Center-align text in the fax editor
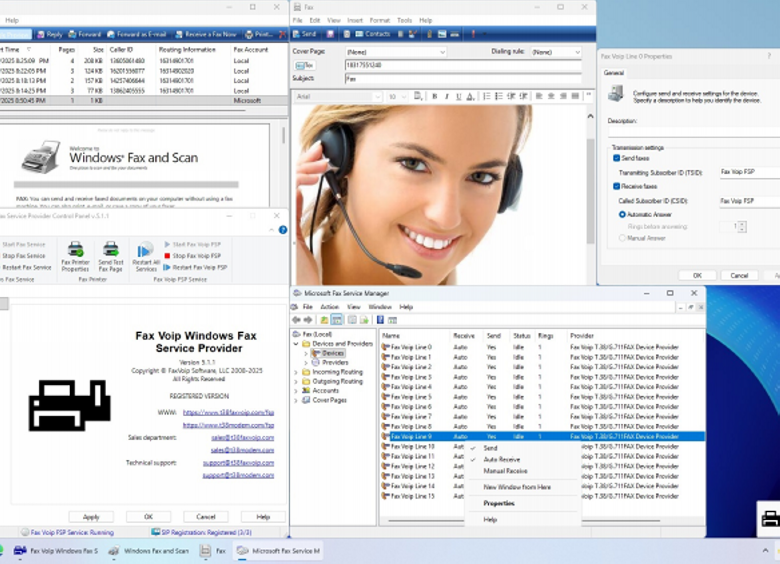Screen dimensions: 780x564 551,96
